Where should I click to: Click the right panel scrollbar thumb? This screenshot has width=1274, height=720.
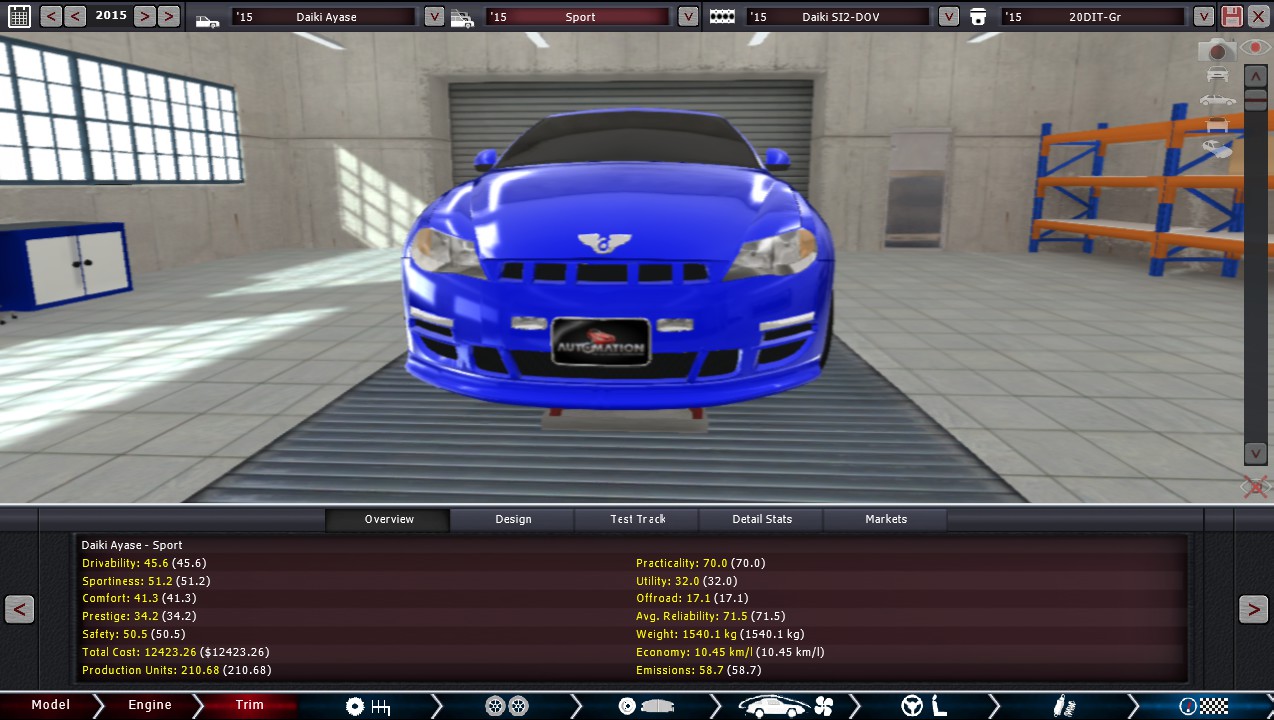pyautogui.click(x=1256, y=99)
